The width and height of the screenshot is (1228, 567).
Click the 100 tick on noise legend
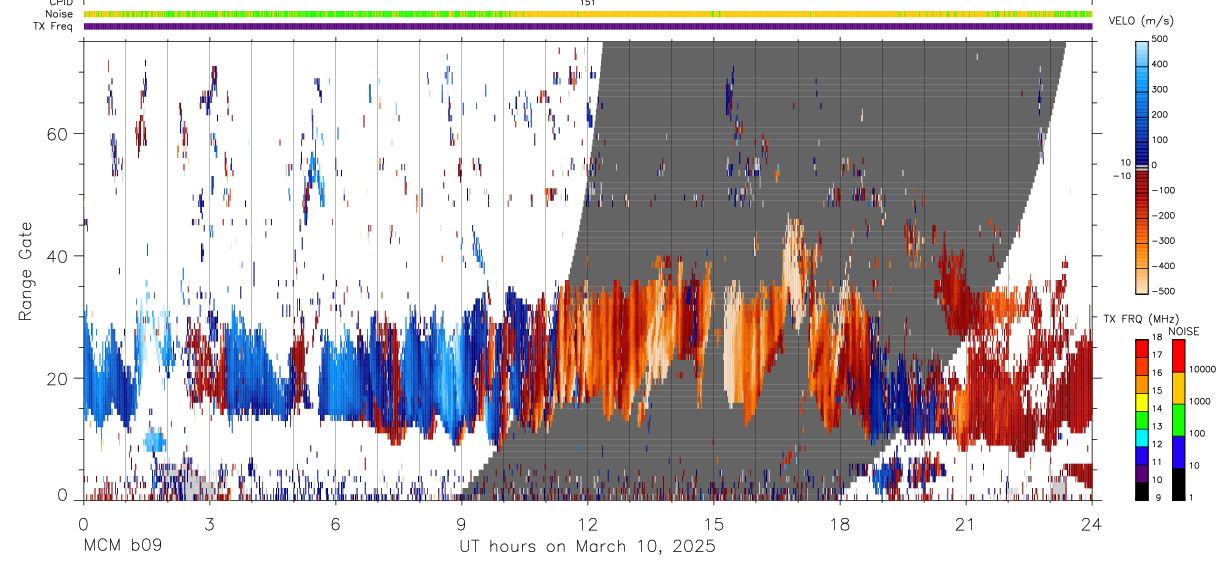point(1197,433)
